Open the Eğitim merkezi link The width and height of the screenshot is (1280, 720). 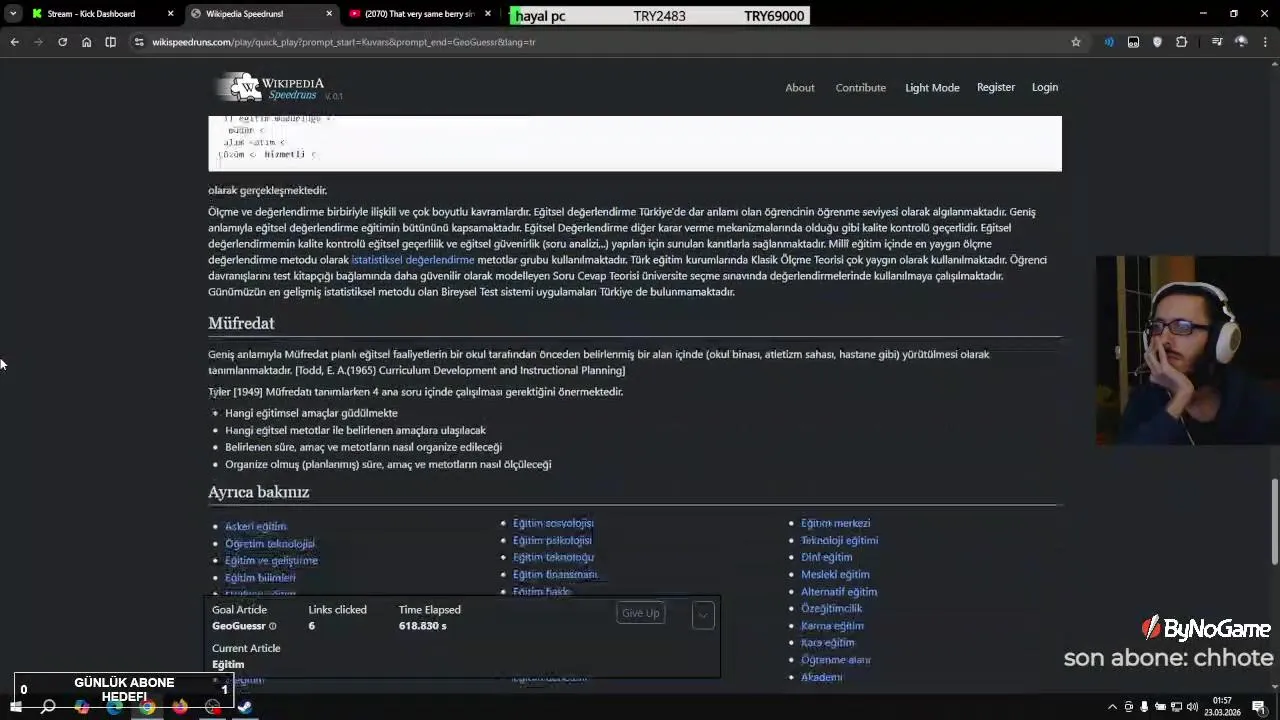pyautogui.click(x=836, y=524)
